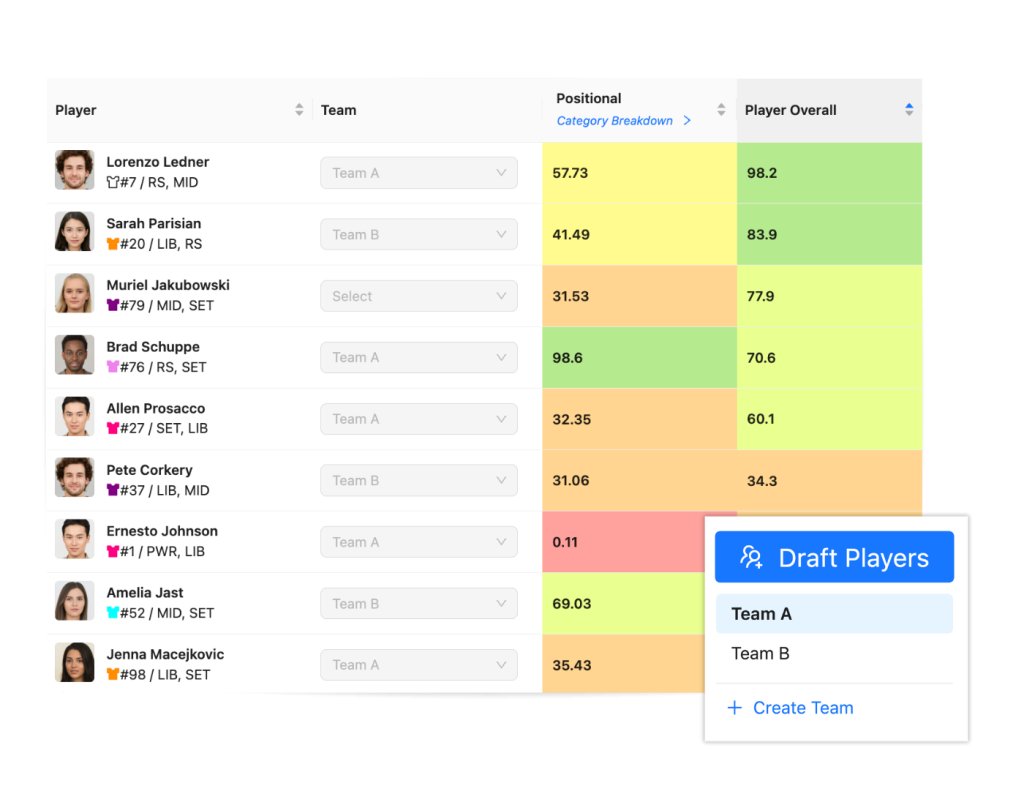Expand the Category Breakdown chevron

687,120
